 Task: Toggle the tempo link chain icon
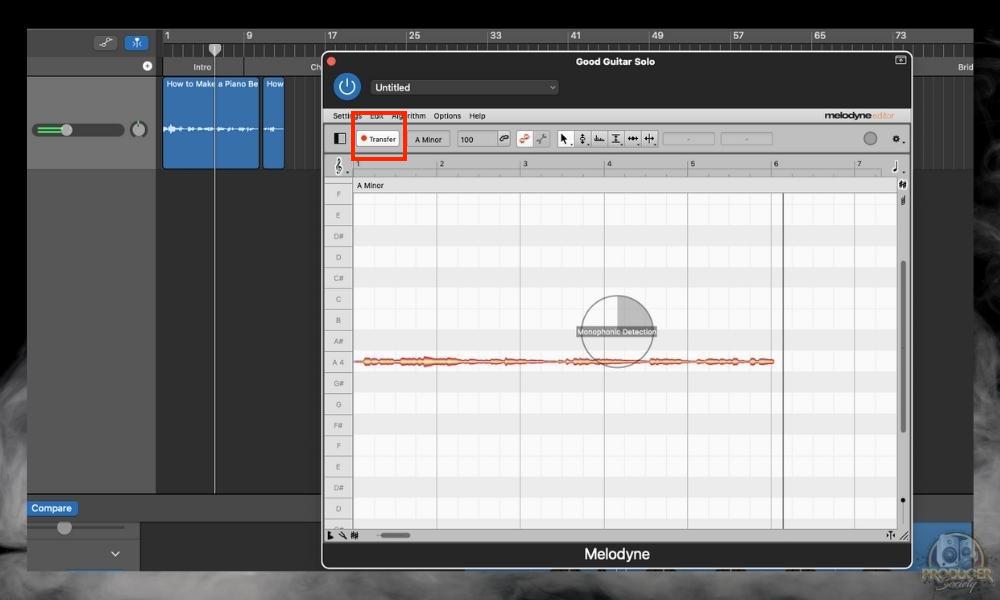tap(504, 138)
